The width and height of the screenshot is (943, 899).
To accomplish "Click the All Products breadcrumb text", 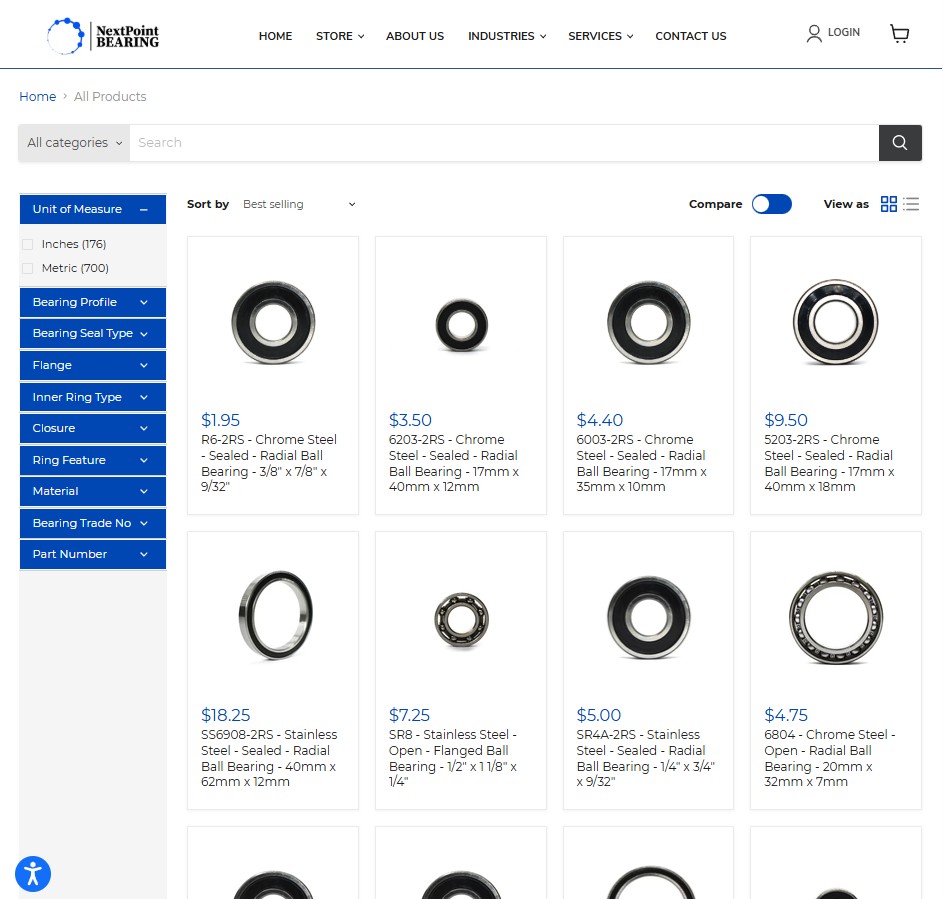I will coord(110,96).
